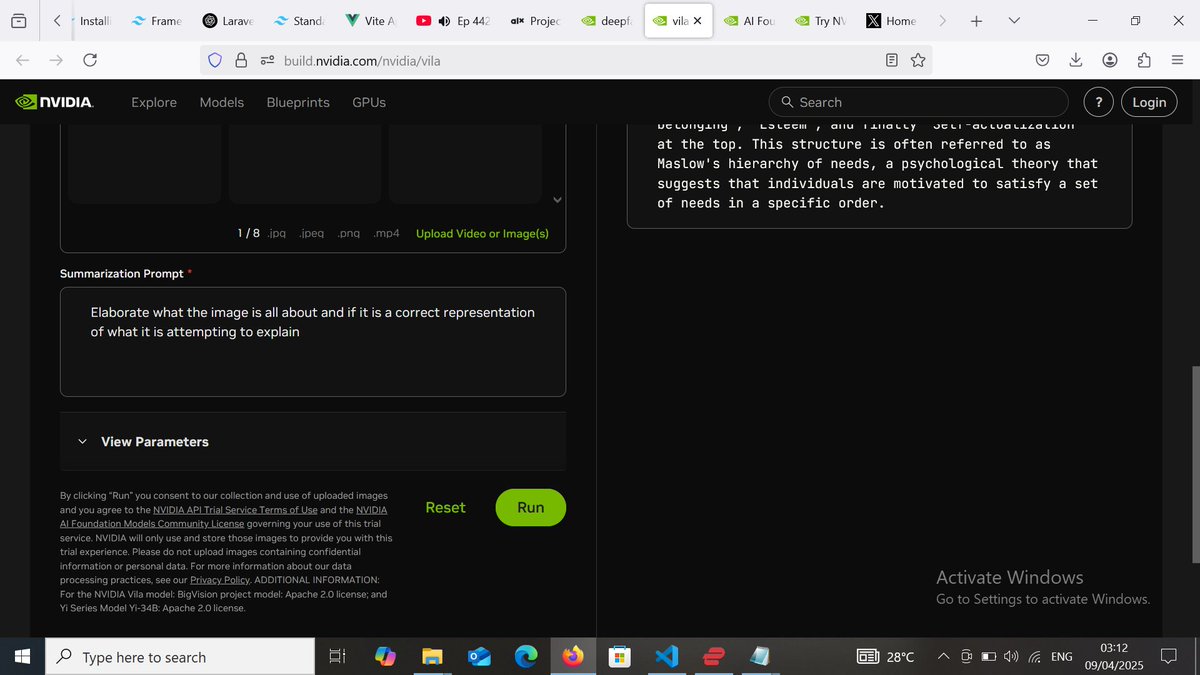Open the Firefox view icon left of tabs

click(18, 20)
